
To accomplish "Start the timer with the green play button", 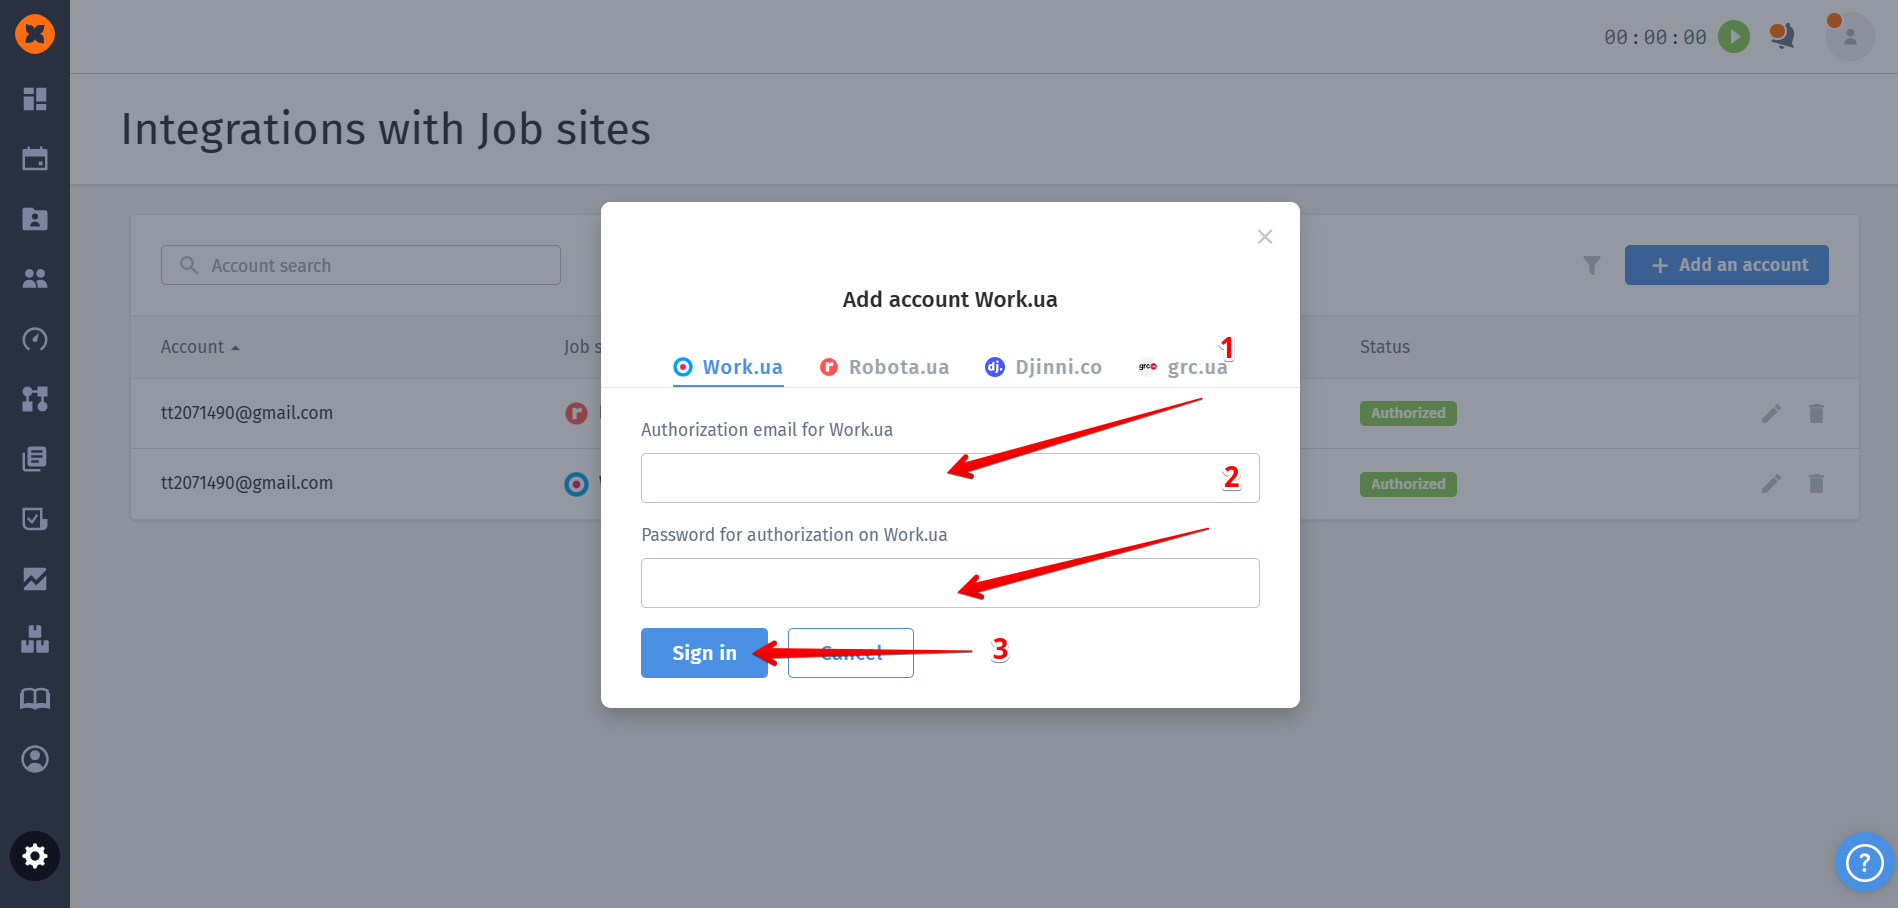I will [1734, 37].
